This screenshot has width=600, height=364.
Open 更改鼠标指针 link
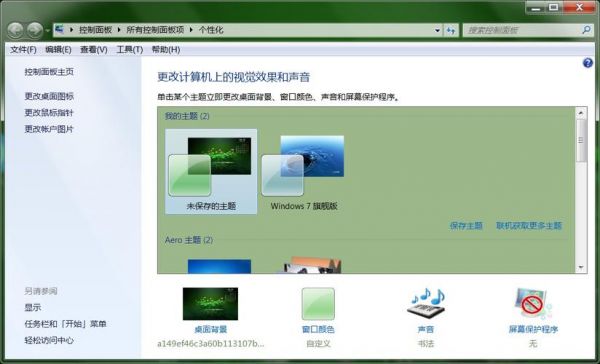pos(49,113)
